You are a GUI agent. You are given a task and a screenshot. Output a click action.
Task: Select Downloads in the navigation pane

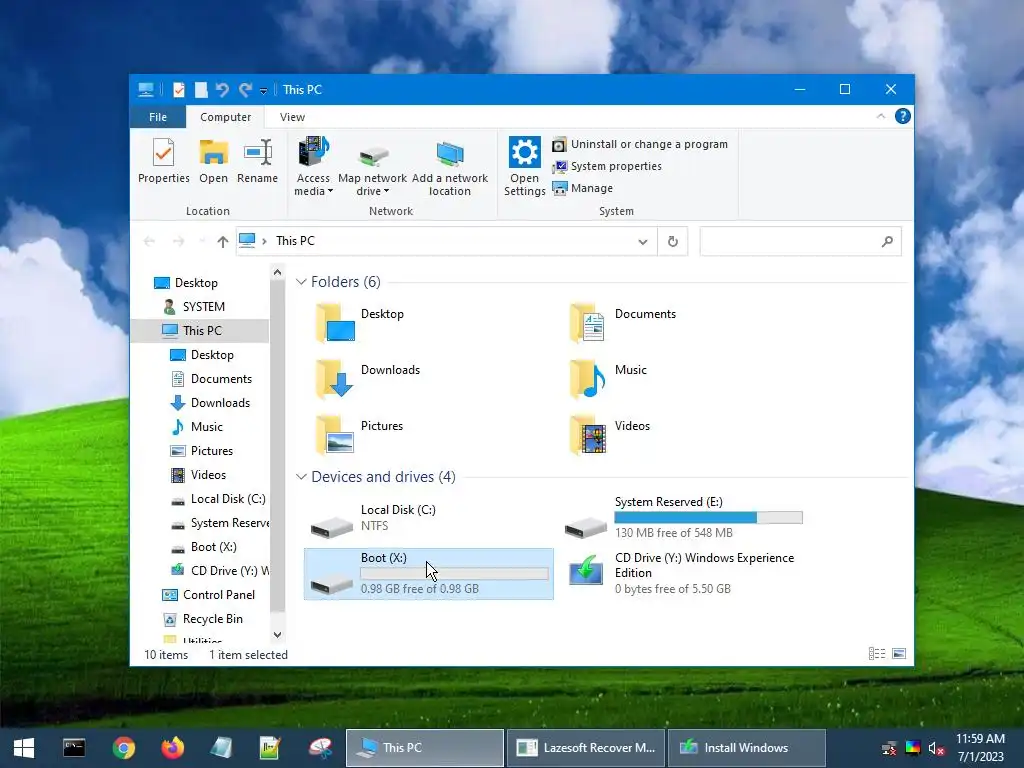click(220, 403)
